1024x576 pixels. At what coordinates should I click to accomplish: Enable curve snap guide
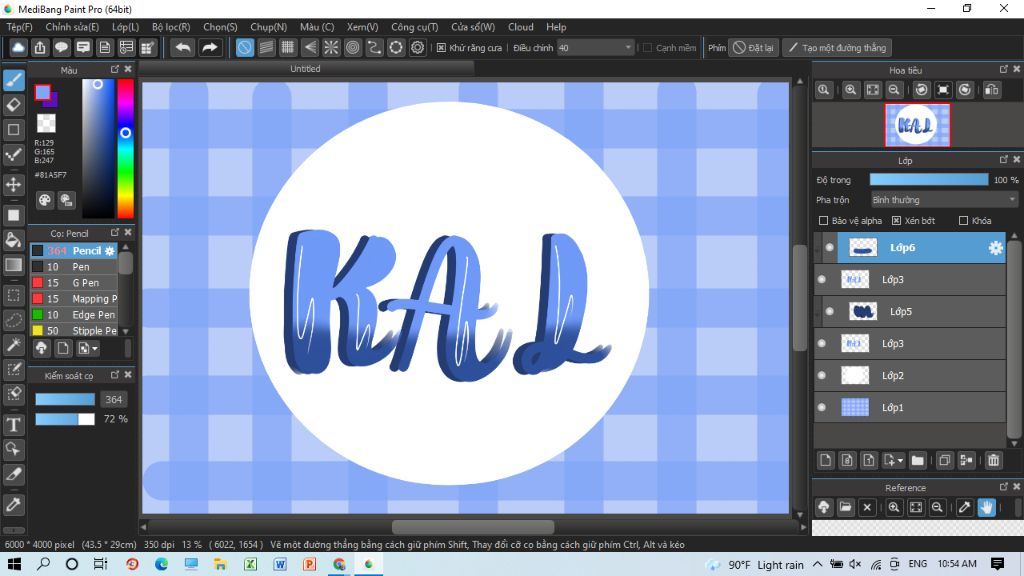(x=374, y=48)
